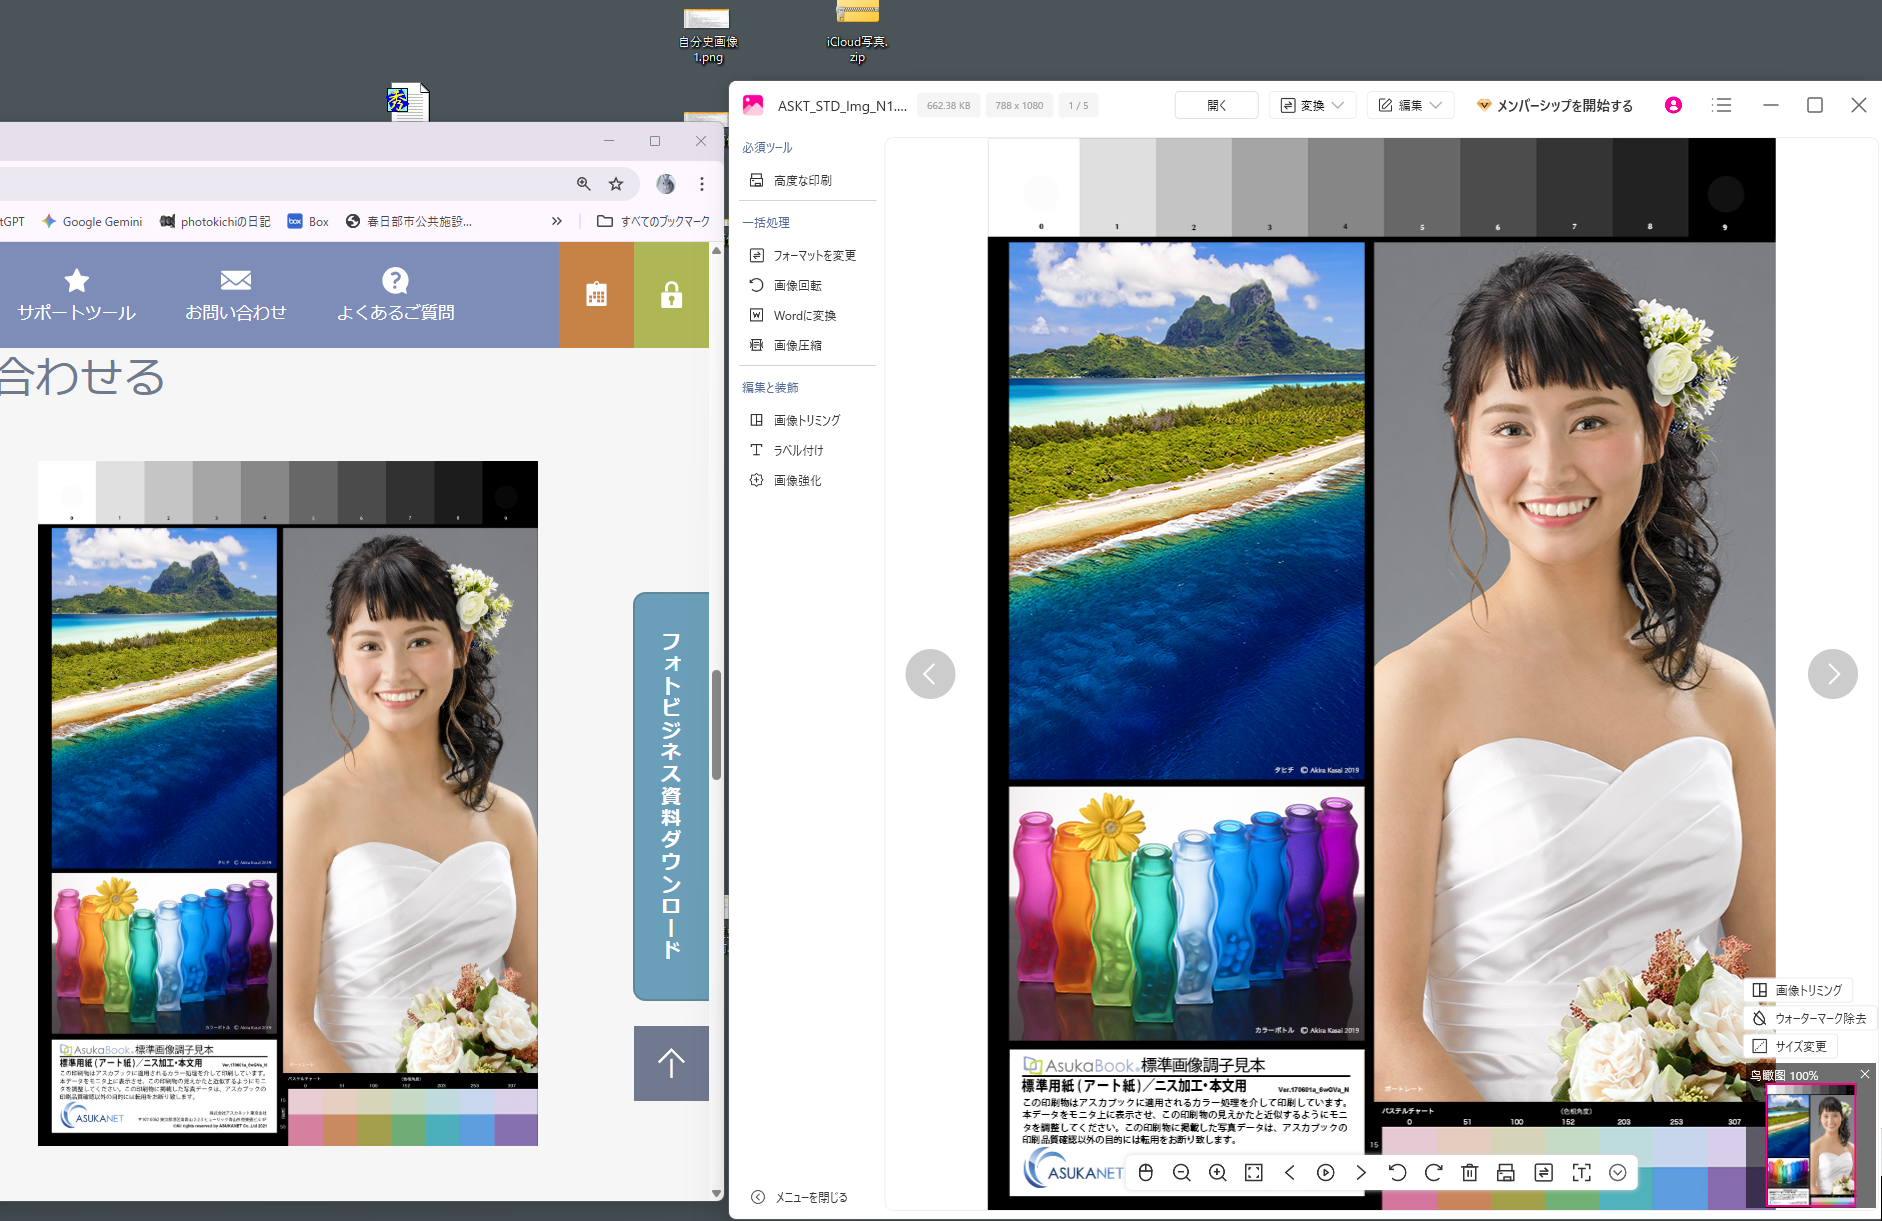Click the text recognition icon in toolbar
This screenshot has width=1882, height=1221.
tap(1581, 1173)
